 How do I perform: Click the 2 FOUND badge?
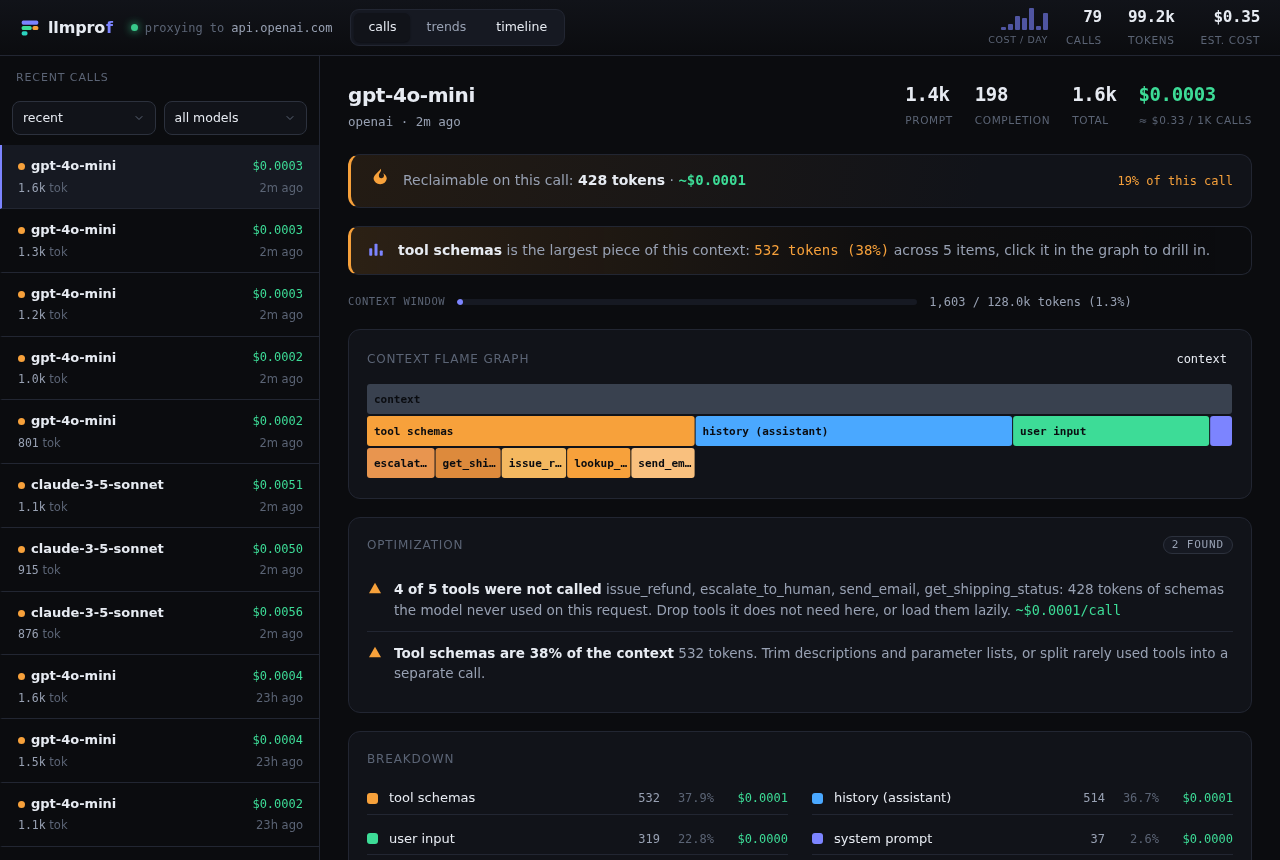(1197, 545)
